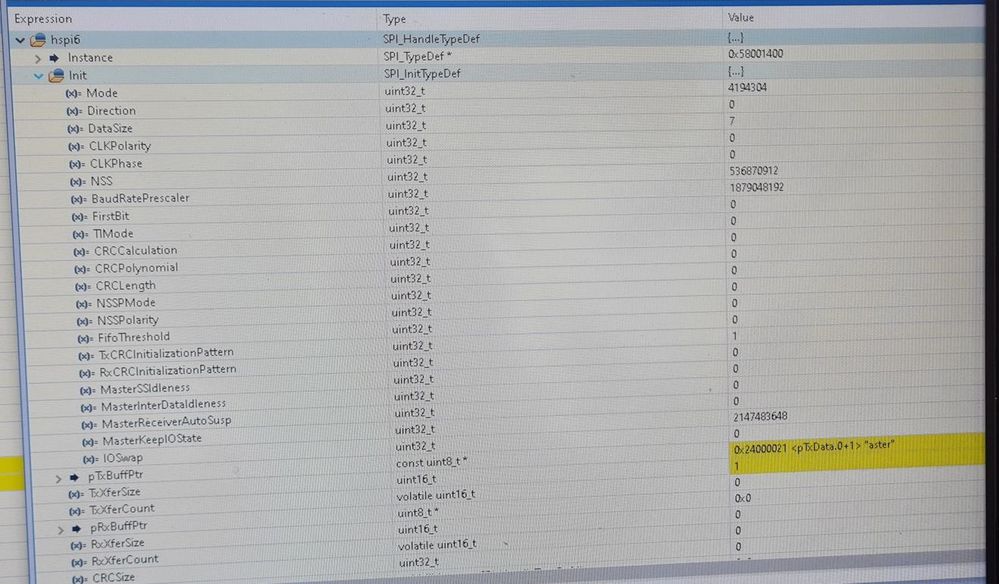Image resolution: width=999 pixels, height=584 pixels.
Task: Sort by the Value column header
Action: (740, 18)
